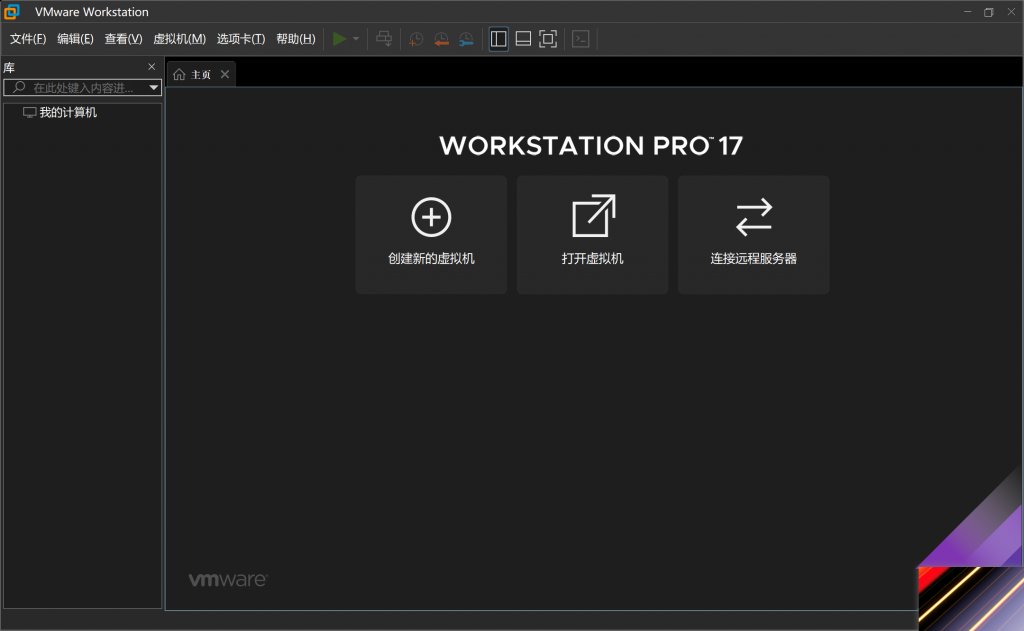Click the green power on play icon
Viewport: 1024px width, 631px height.
[339, 39]
